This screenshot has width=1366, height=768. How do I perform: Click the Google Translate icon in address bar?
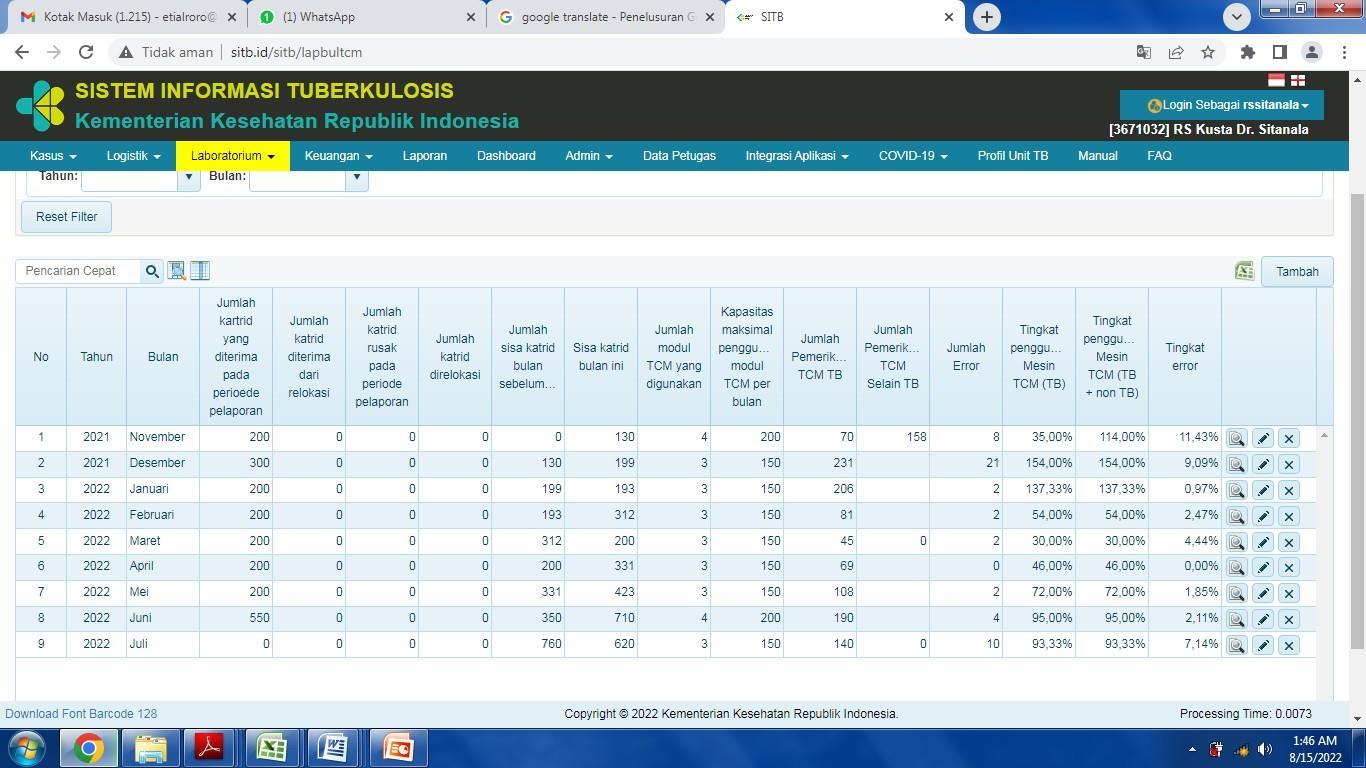(x=1144, y=52)
